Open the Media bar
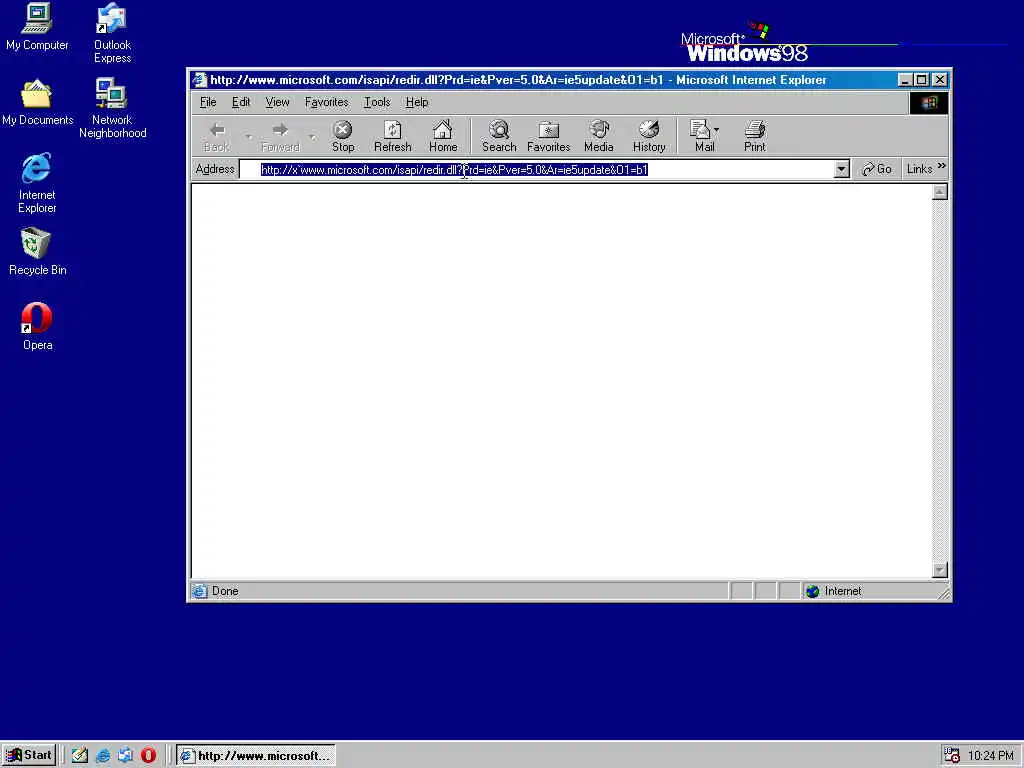 pyautogui.click(x=599, y=137)
